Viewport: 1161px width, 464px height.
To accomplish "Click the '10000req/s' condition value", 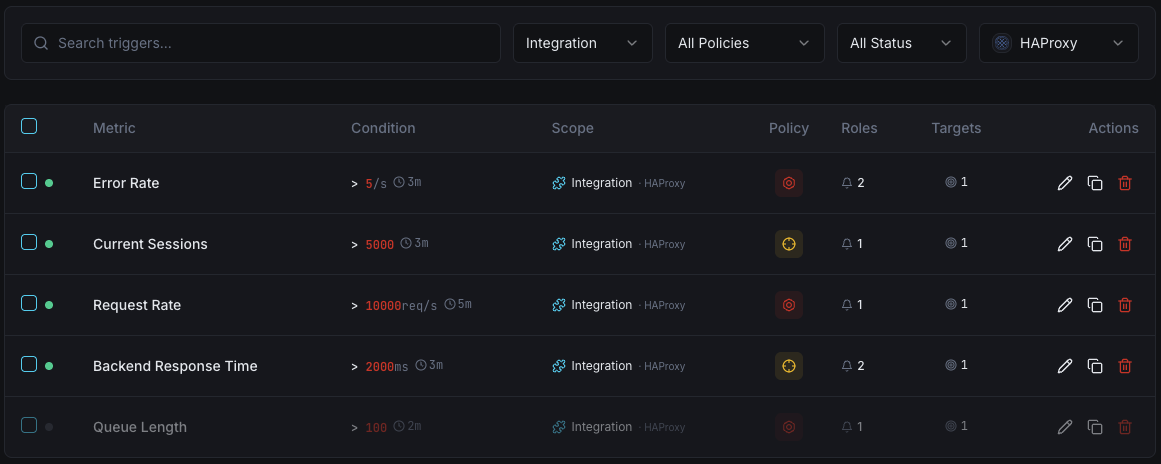I will pos(401,305).
